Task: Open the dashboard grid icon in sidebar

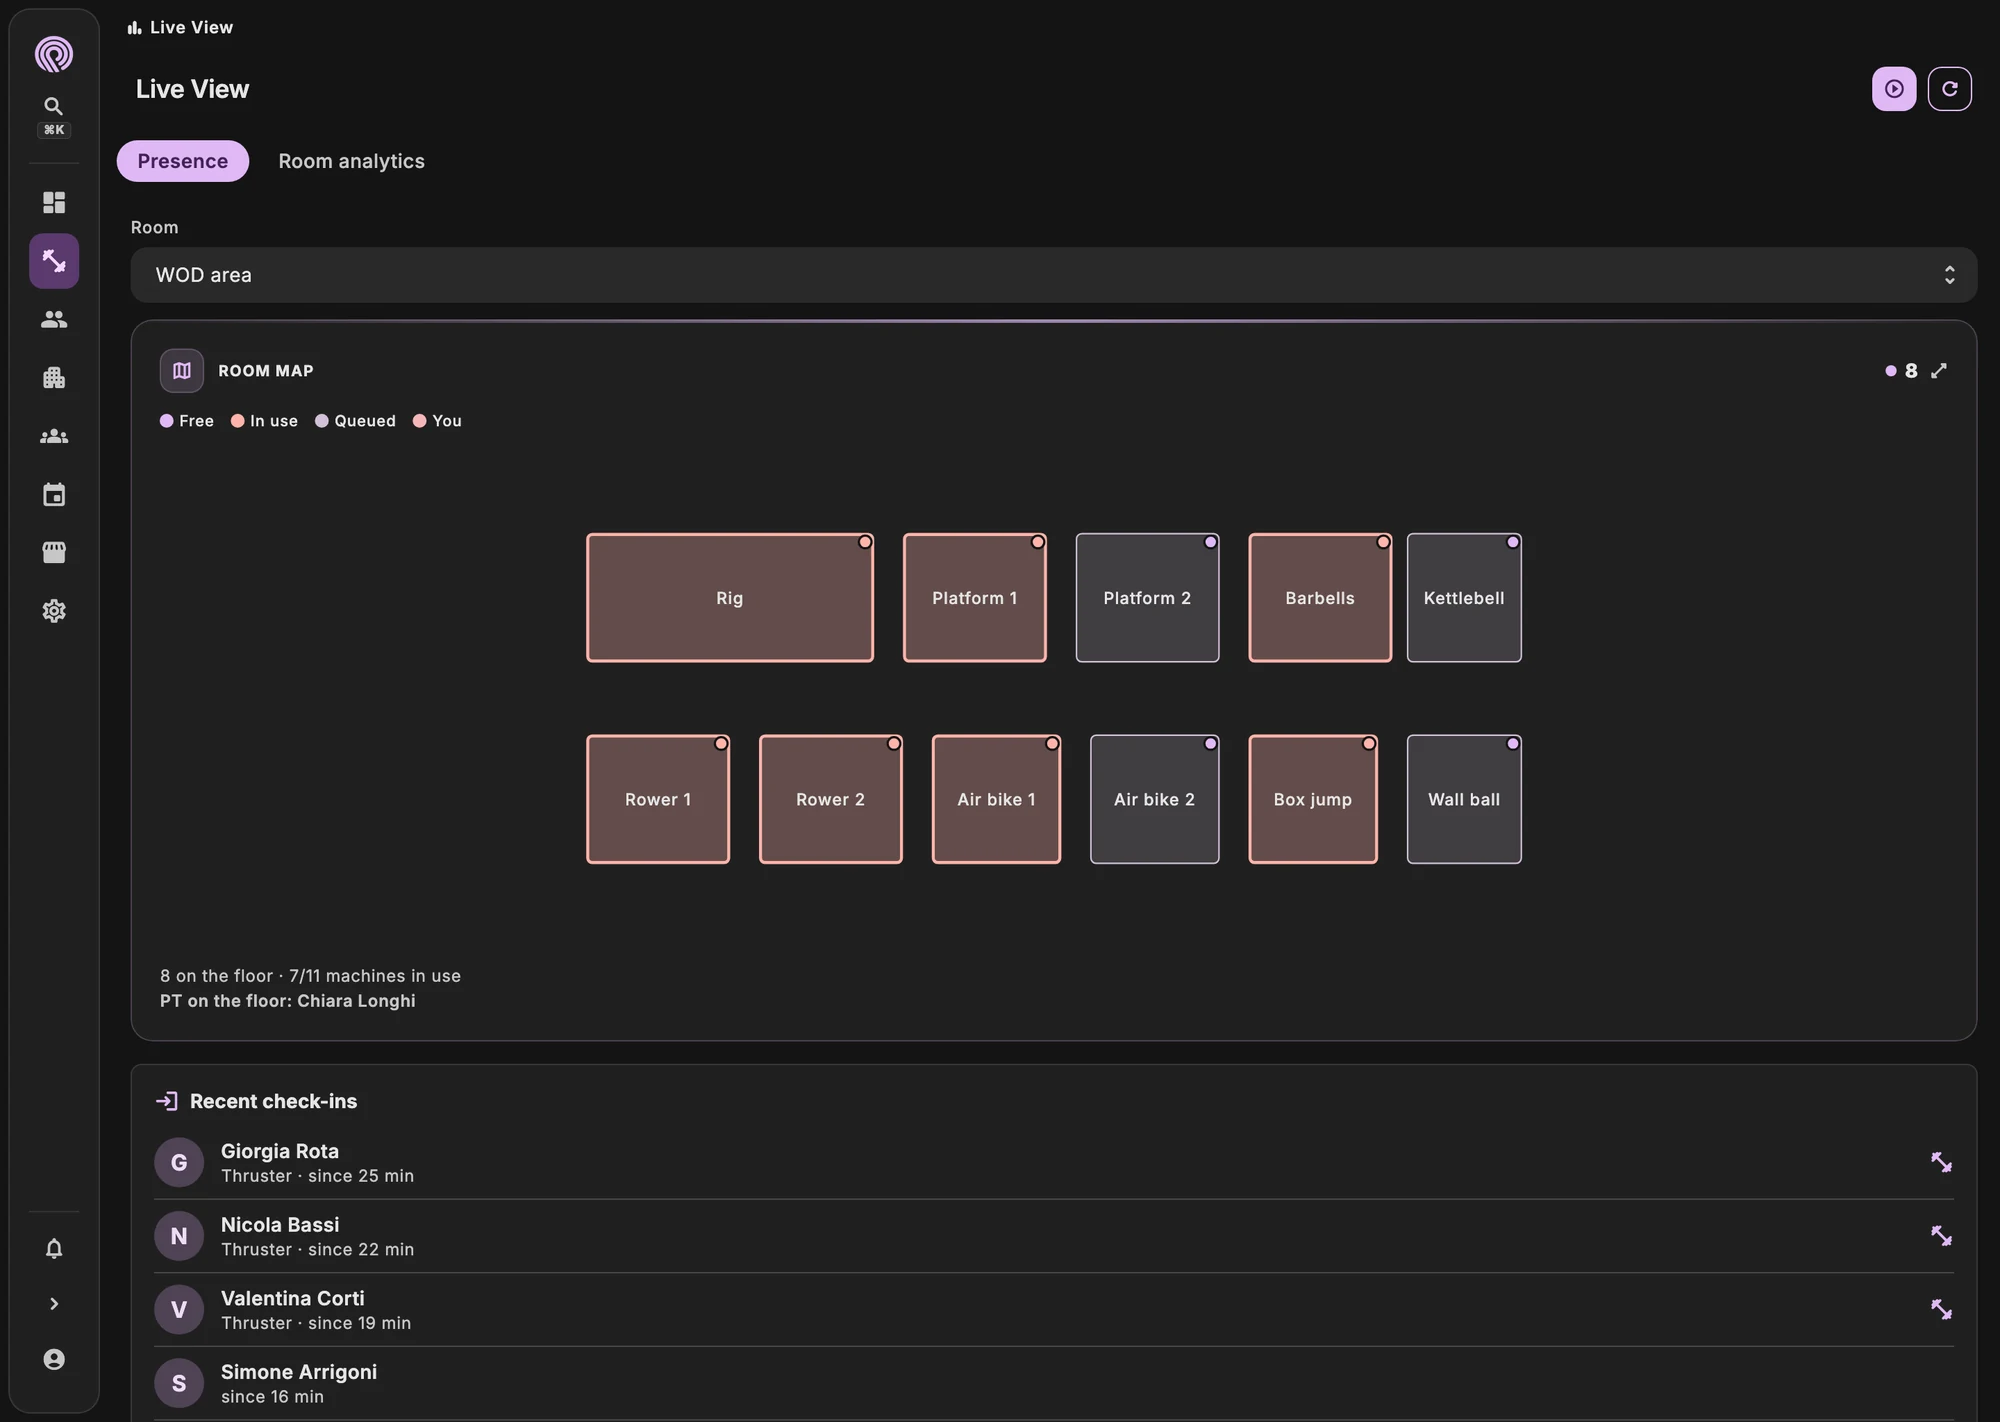Action: [54, 203]
